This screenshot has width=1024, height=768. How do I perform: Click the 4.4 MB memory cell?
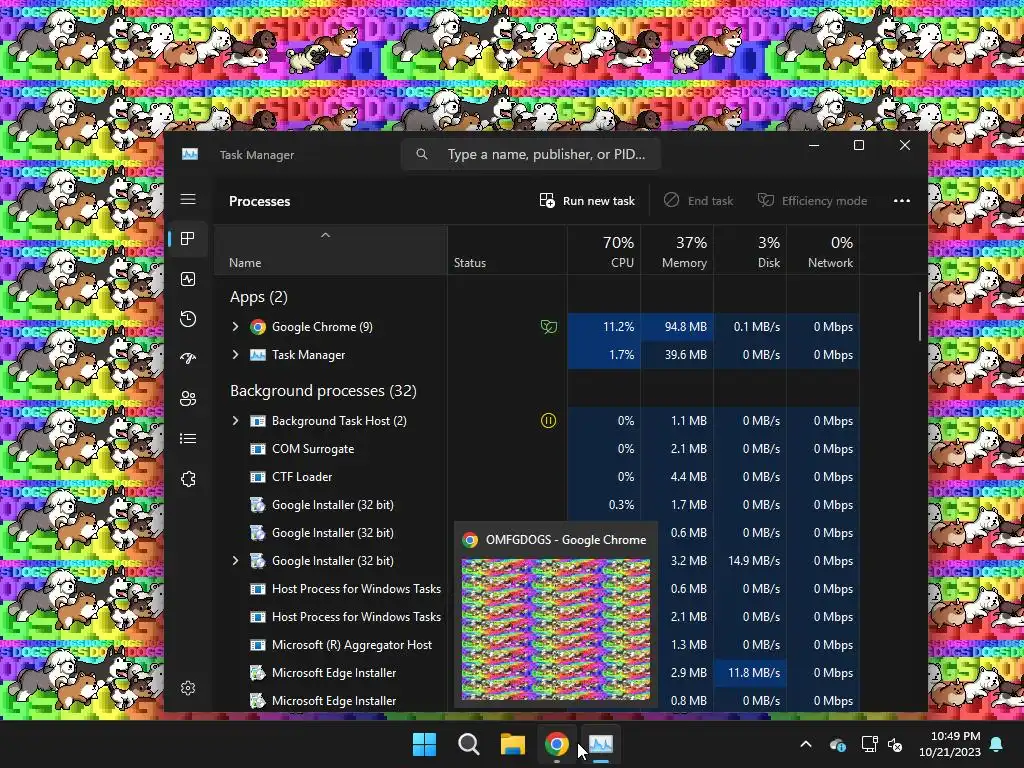(x=677, y=477)
